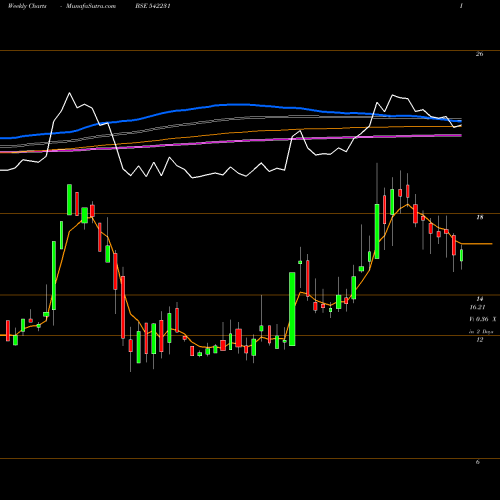
Task: Click the 'BSE 542231' symbol text
Action: (x=153, y=6)
